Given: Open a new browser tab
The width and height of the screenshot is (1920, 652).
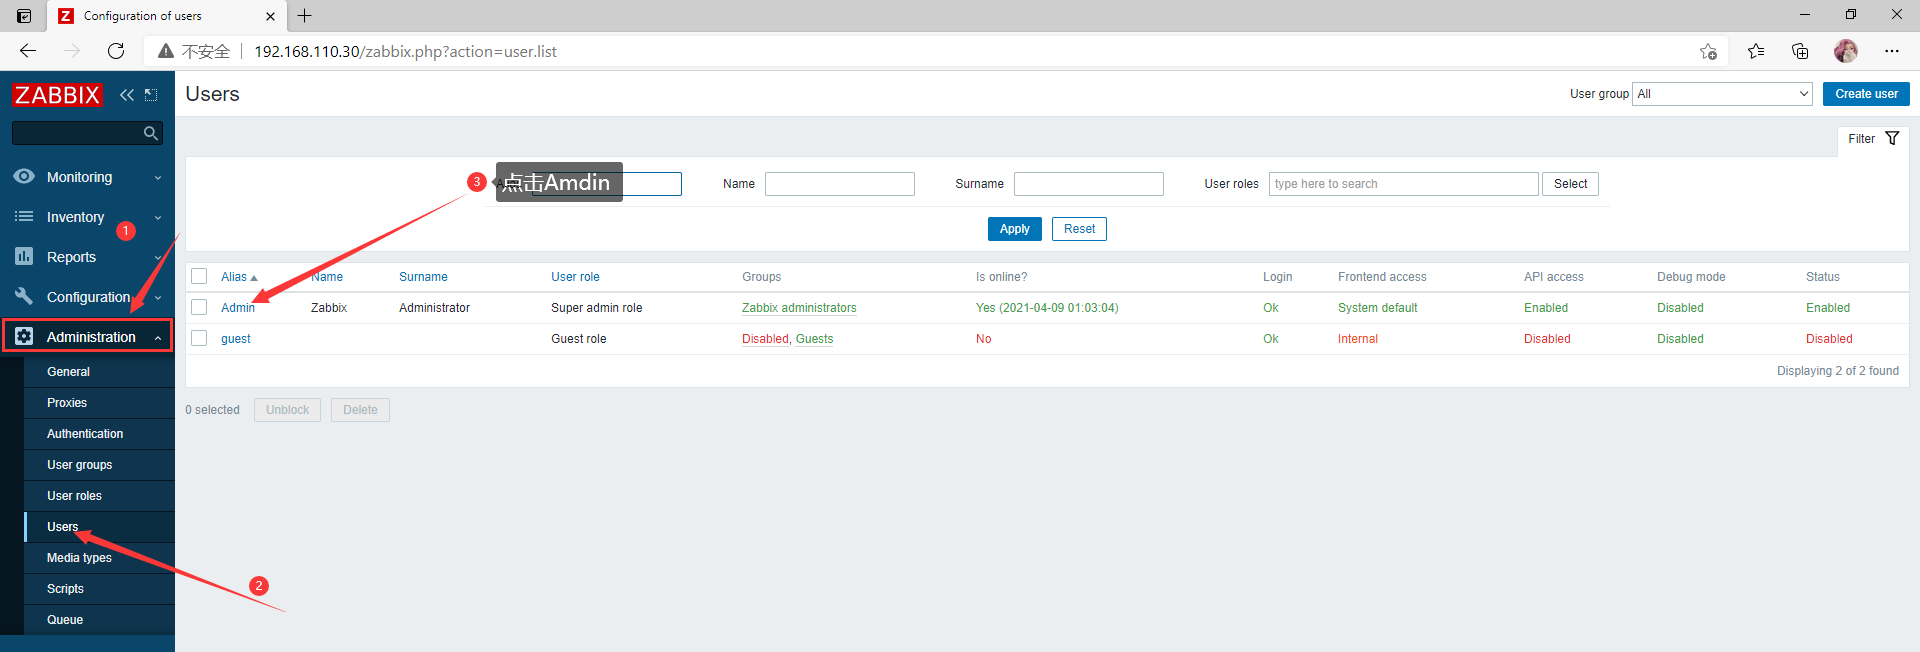Looking at the screenshot, I should pos(305,16).
